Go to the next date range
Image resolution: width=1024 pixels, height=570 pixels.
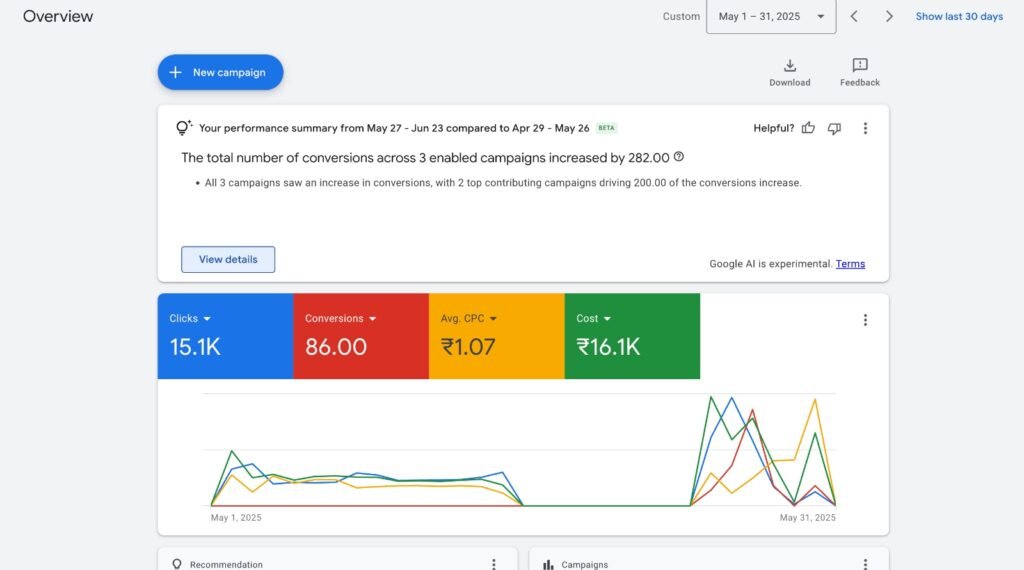coord(889,16)
